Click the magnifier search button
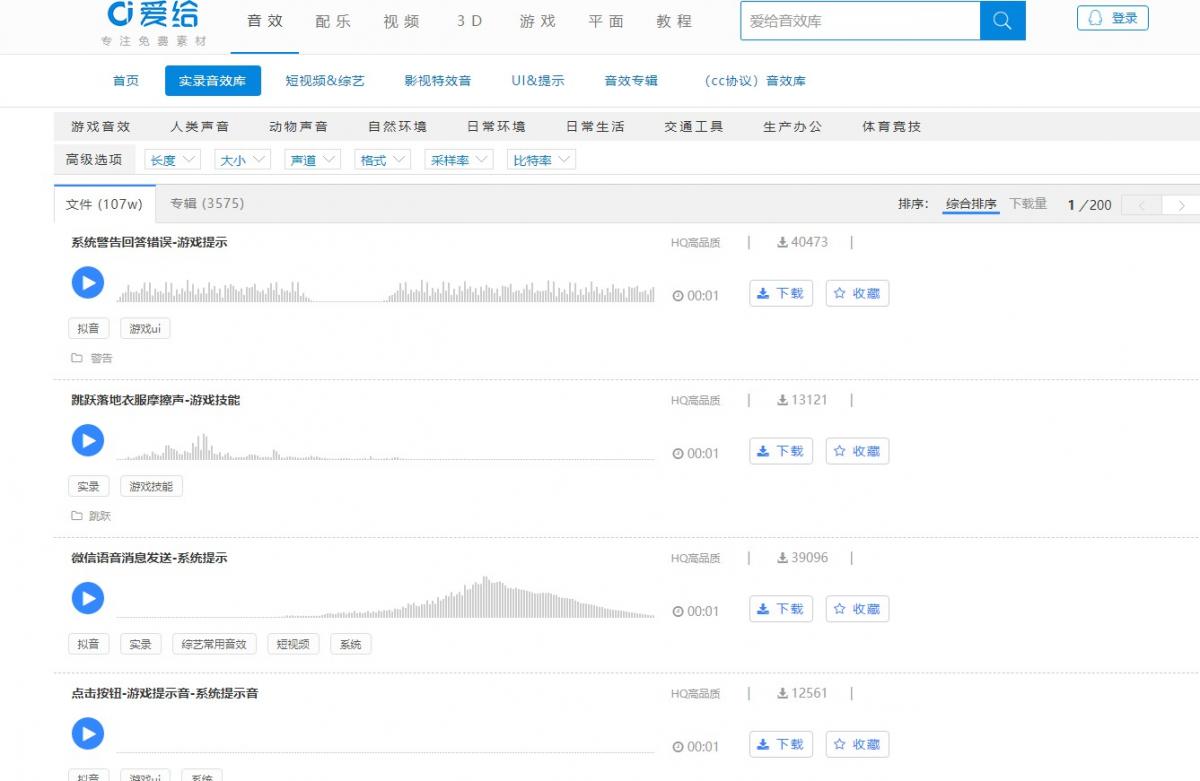The image size is (1200, 781). pos(1002,21)
